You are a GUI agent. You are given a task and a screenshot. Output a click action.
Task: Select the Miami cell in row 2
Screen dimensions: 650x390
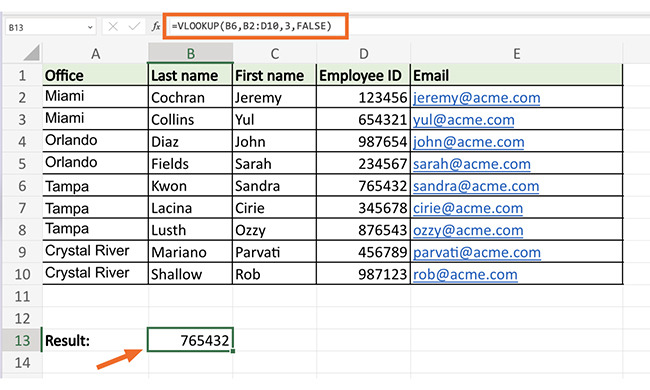point(95,97)
